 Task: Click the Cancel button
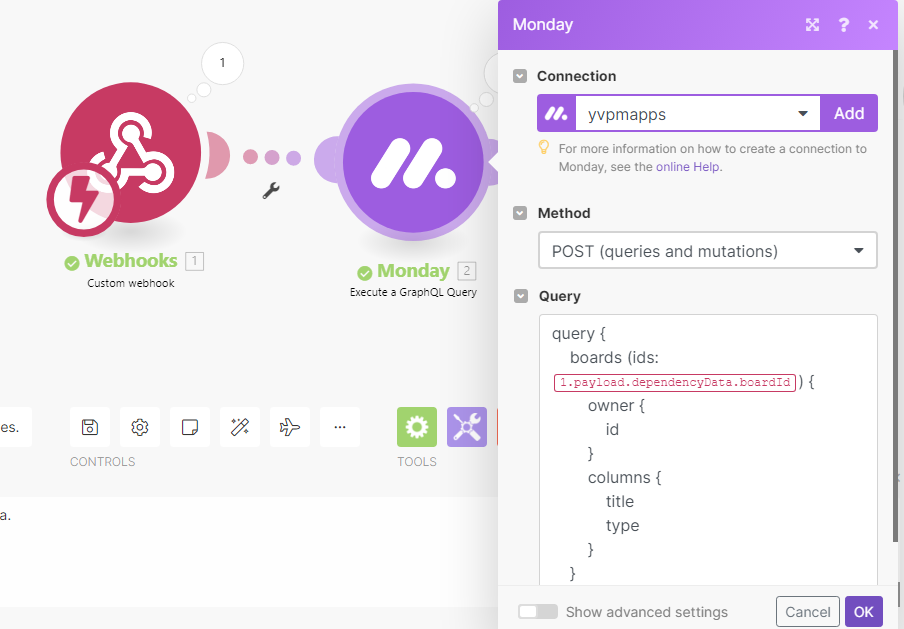tap(808, 612)
